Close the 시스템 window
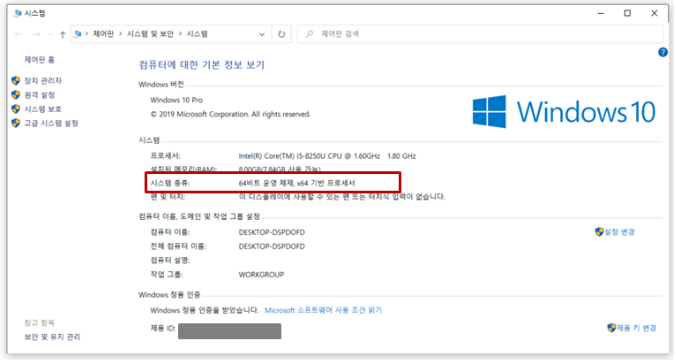 (654, 13)
